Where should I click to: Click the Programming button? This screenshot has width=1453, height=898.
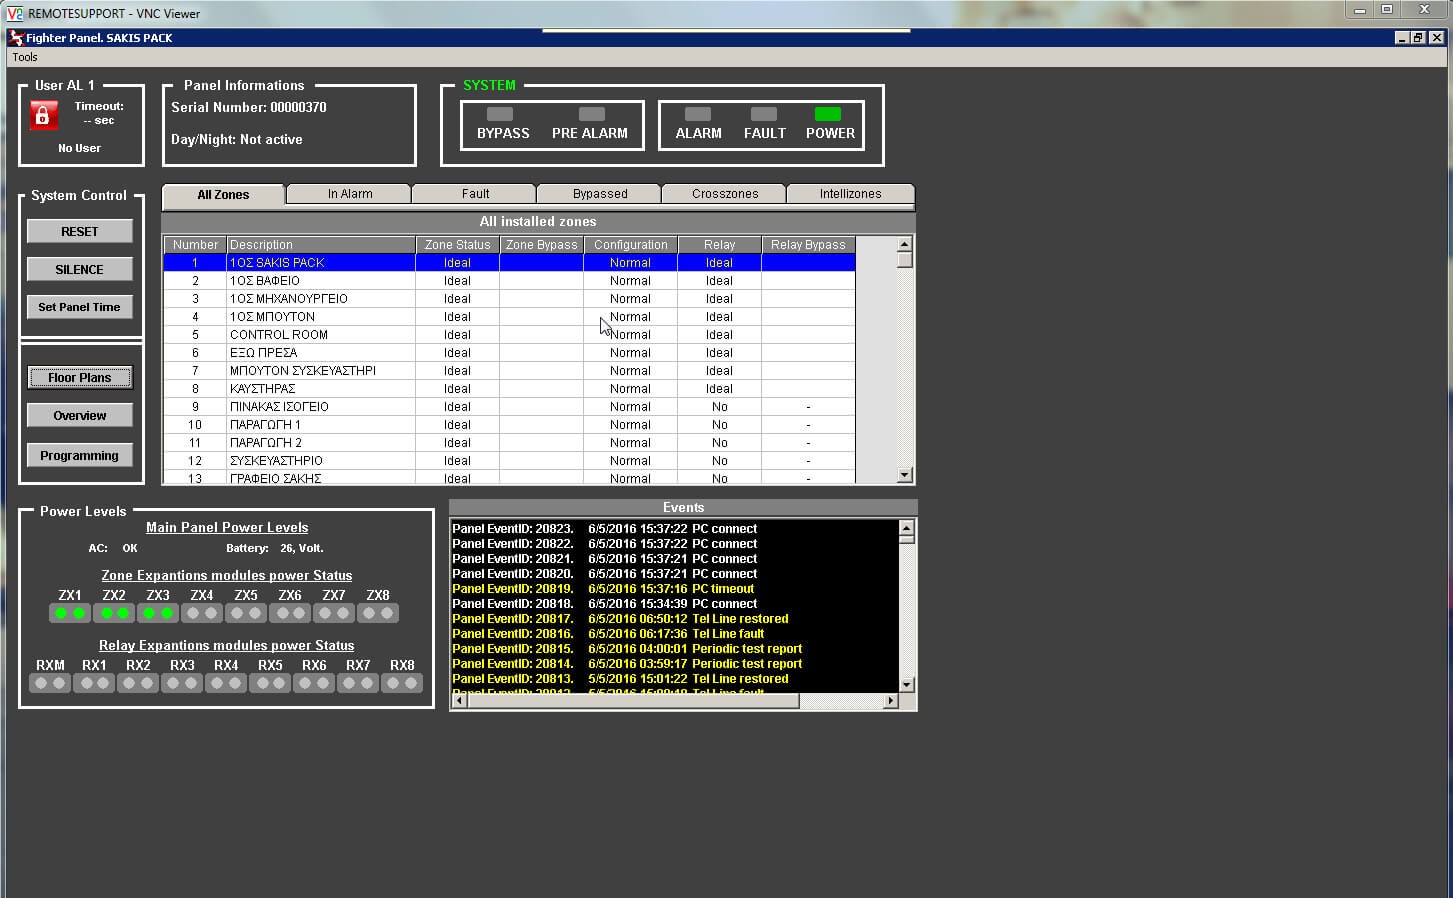tap(80, 455)
